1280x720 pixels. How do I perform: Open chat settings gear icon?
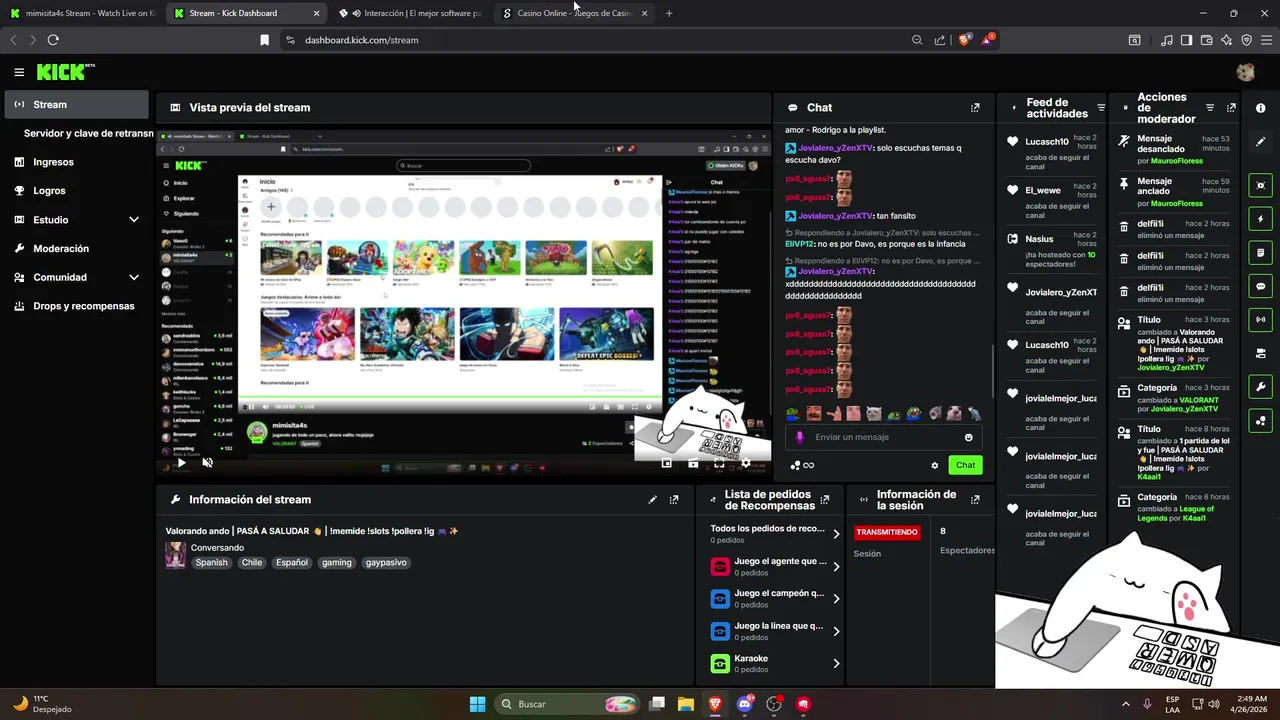(935, 465)
